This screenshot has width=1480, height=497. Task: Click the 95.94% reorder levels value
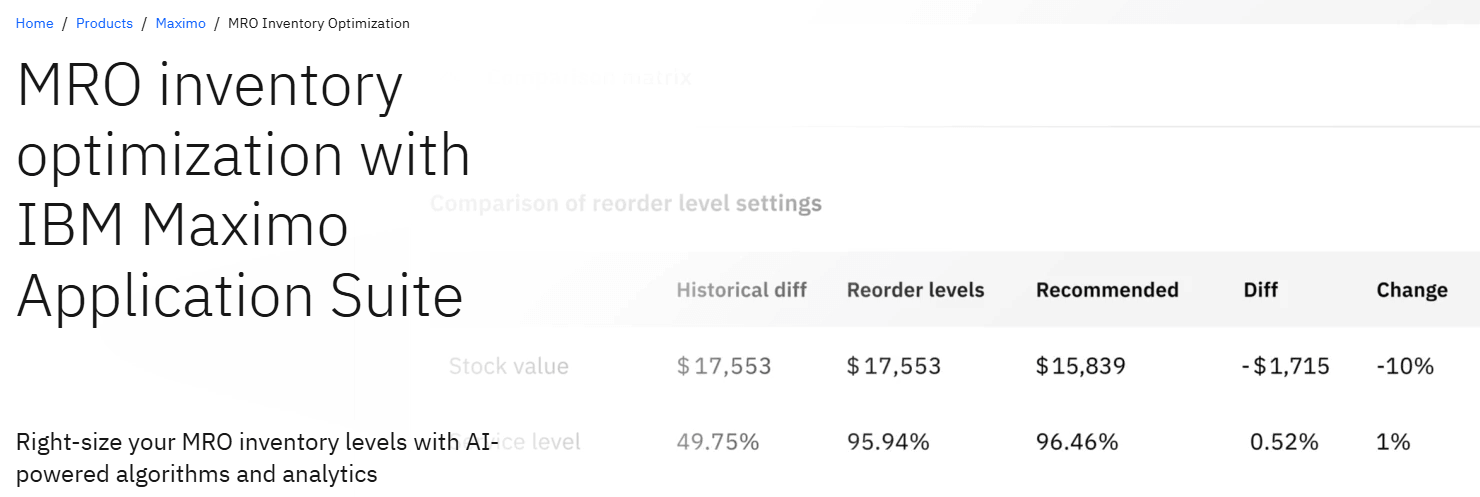(888, 441)
